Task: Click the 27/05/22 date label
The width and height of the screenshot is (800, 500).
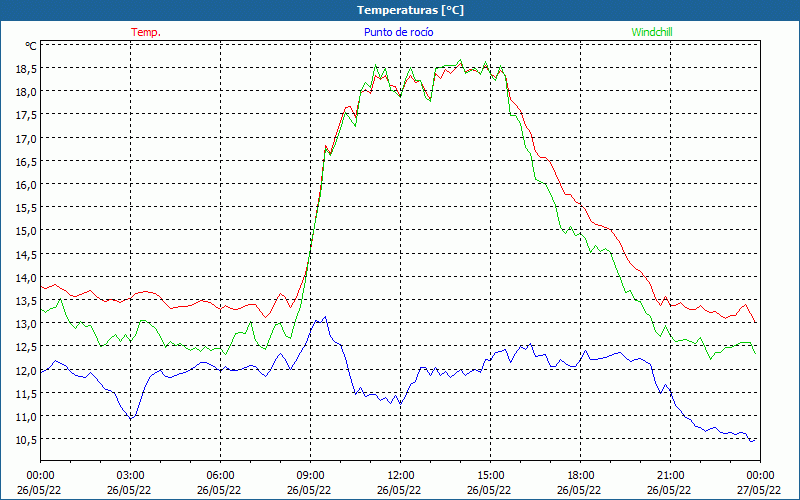Action: [760, 490]
